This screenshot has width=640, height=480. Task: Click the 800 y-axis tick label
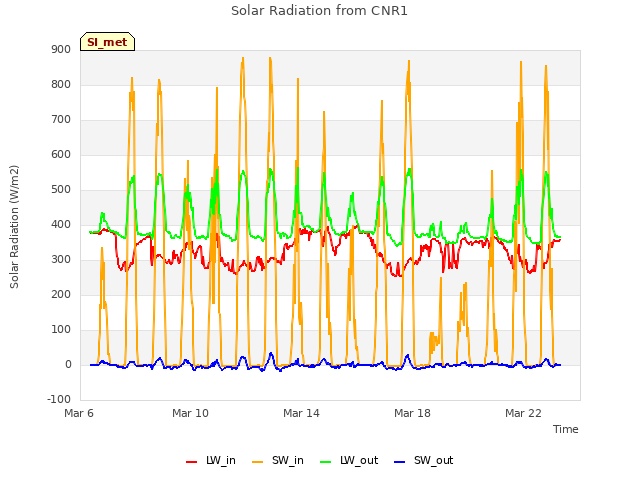(x=61, y=85)
